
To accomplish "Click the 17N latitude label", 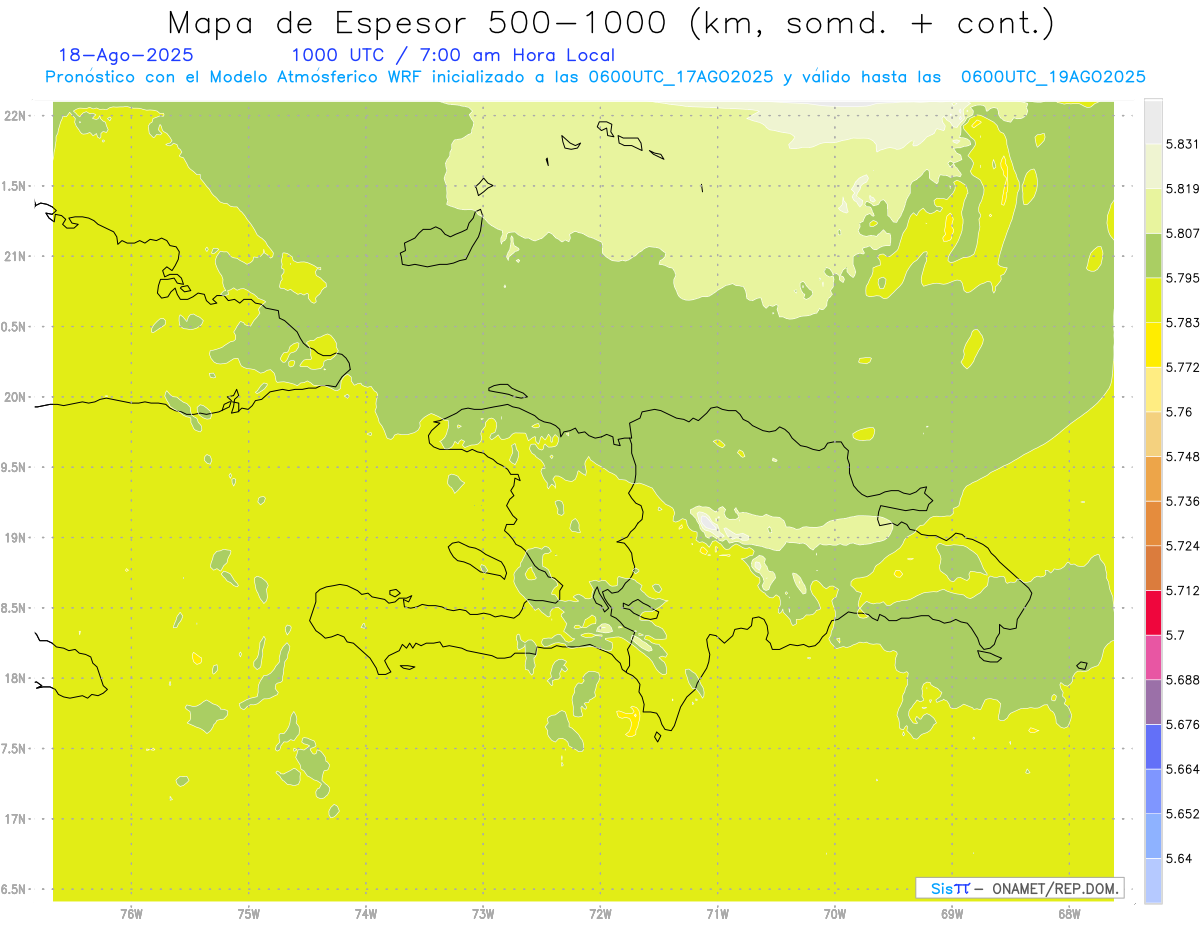I will click(x=14, y=819).
